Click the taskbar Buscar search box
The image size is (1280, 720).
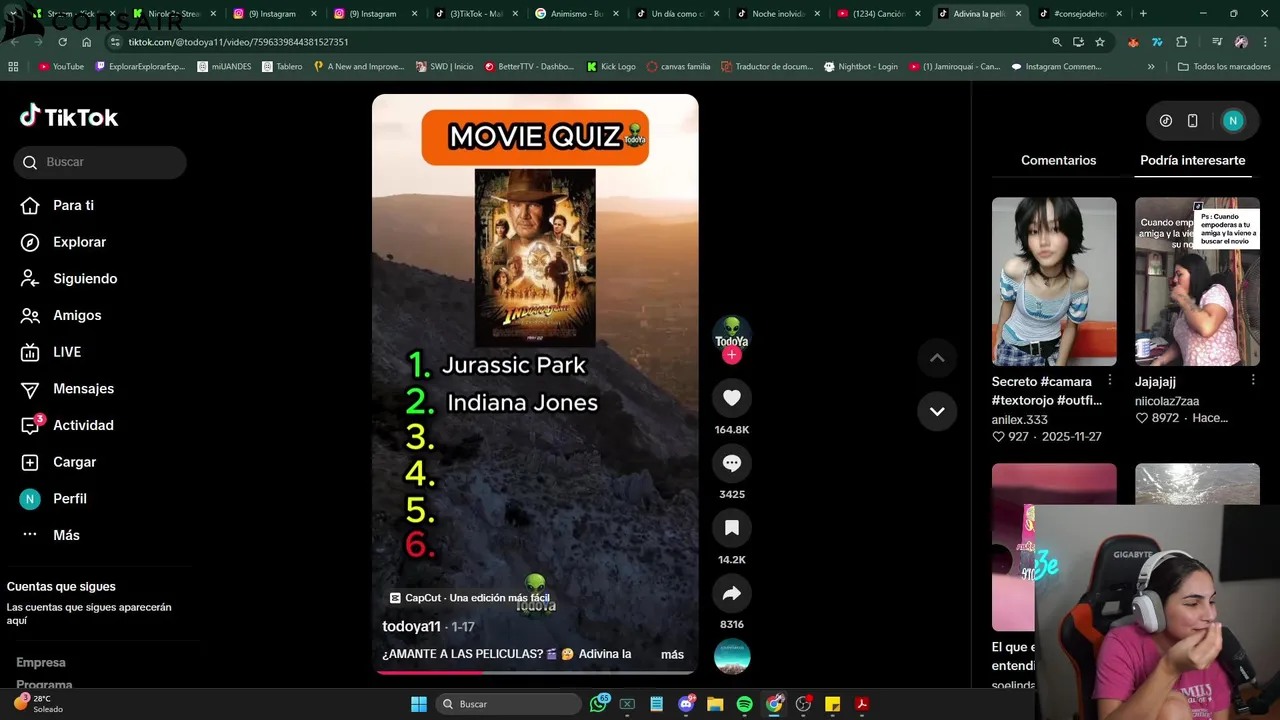(510, 704)
